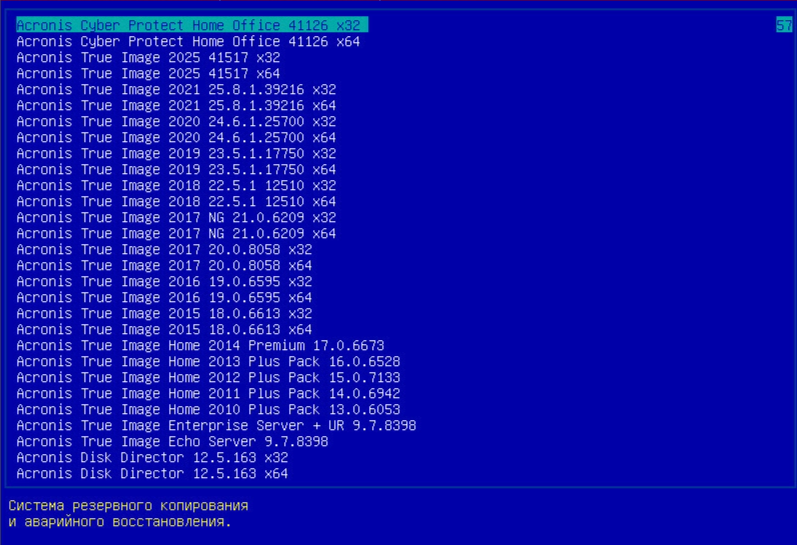
Task: Choose True Image 2018 22.5.1 12510 x64
Action: (x=176, y=201)
